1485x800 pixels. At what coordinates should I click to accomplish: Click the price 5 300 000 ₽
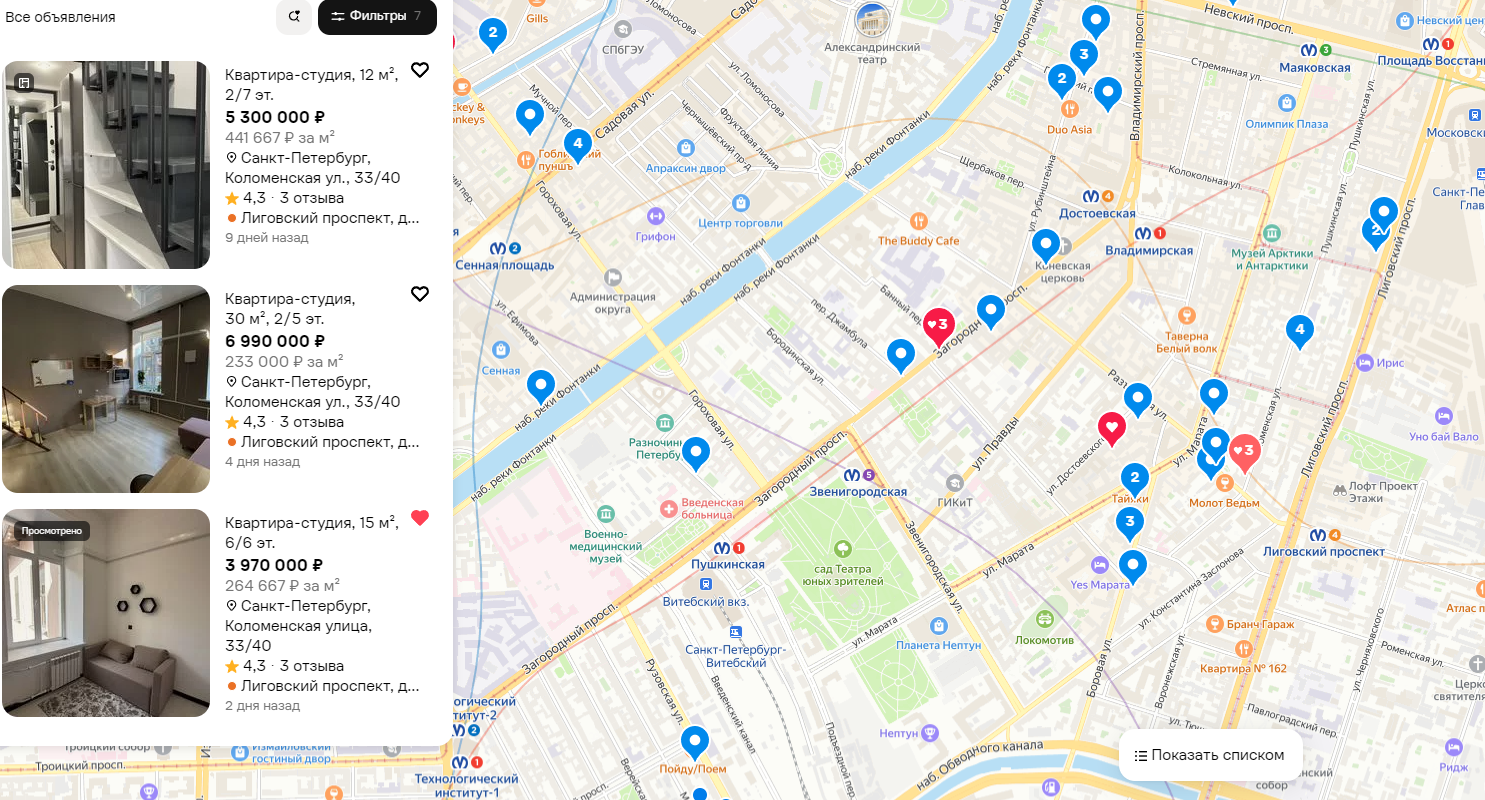point(275,117)
